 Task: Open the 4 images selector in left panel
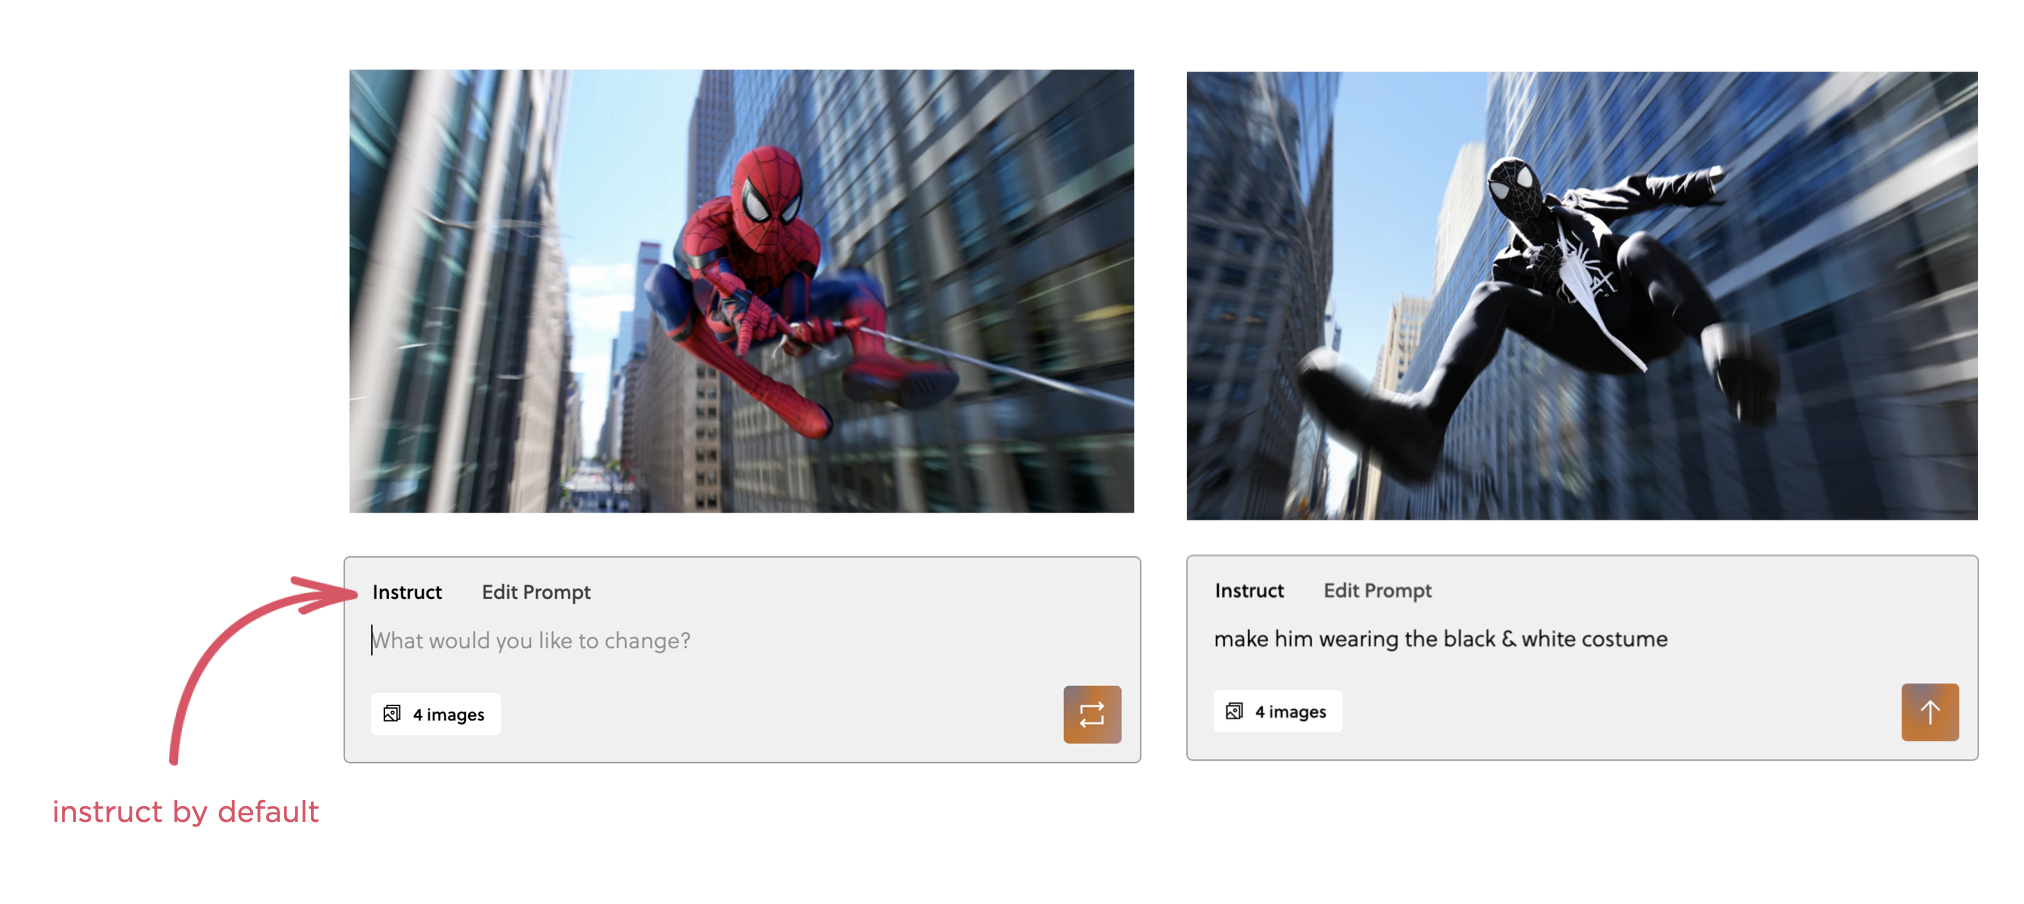point(436,714)
